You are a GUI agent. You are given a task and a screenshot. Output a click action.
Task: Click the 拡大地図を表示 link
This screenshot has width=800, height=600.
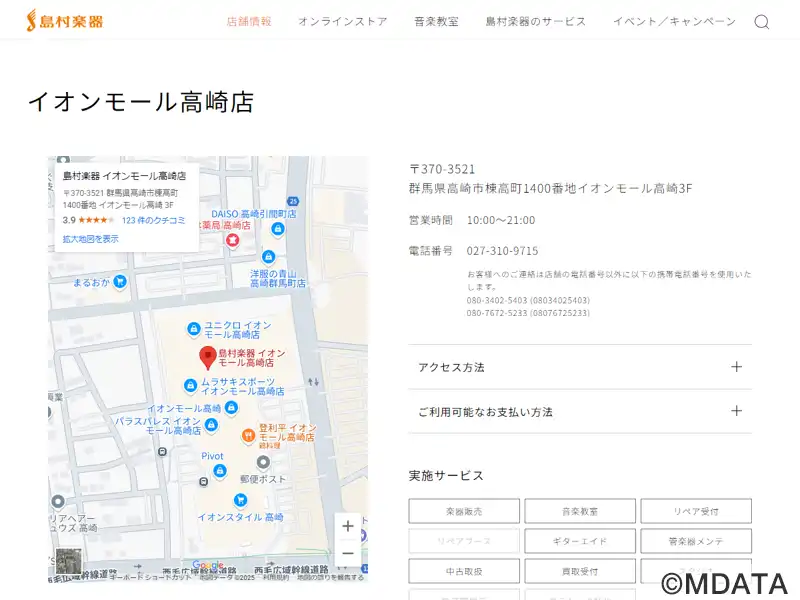click(x=90, y=239)
